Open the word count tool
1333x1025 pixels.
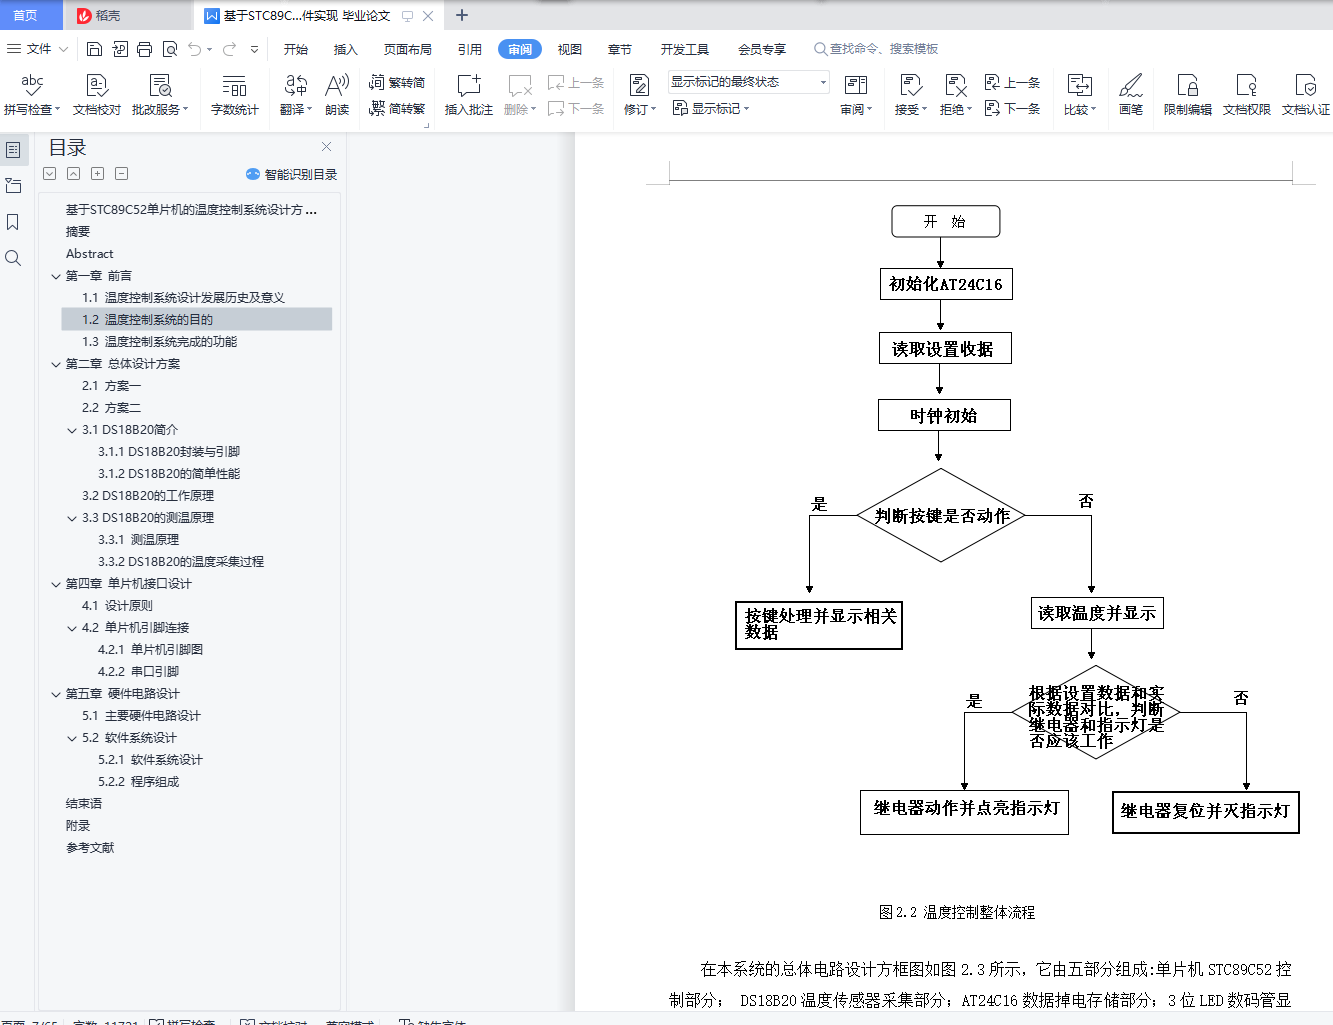click(235, 94)
